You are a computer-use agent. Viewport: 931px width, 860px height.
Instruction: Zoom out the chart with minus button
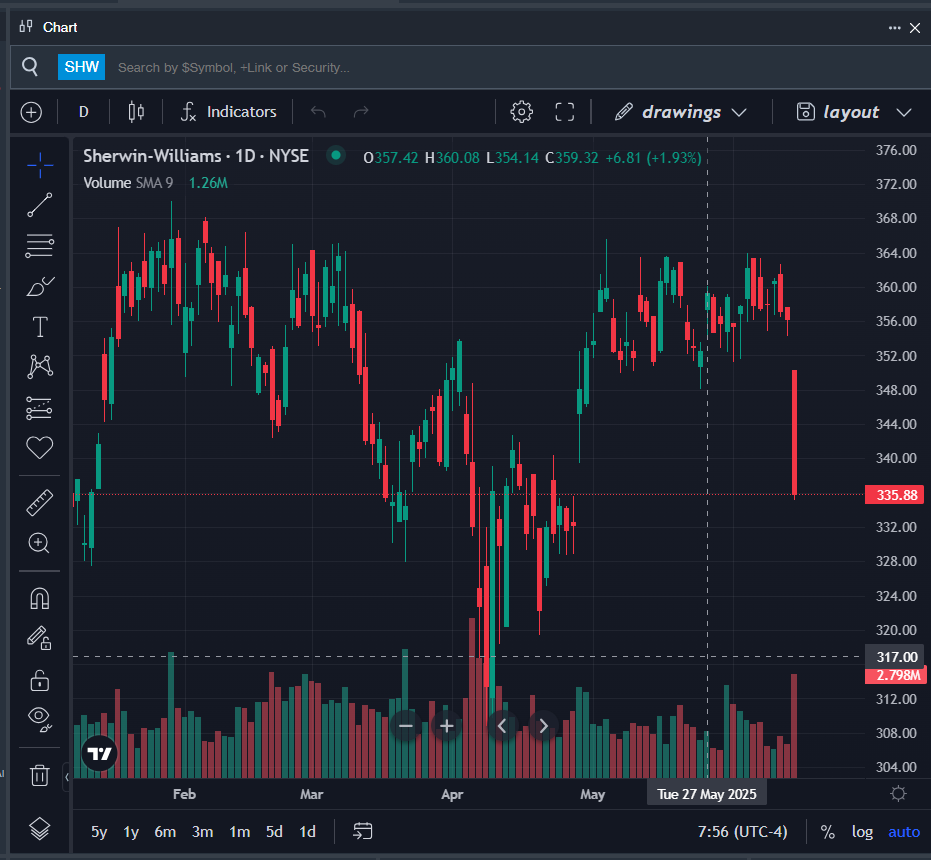pos(406,726)
